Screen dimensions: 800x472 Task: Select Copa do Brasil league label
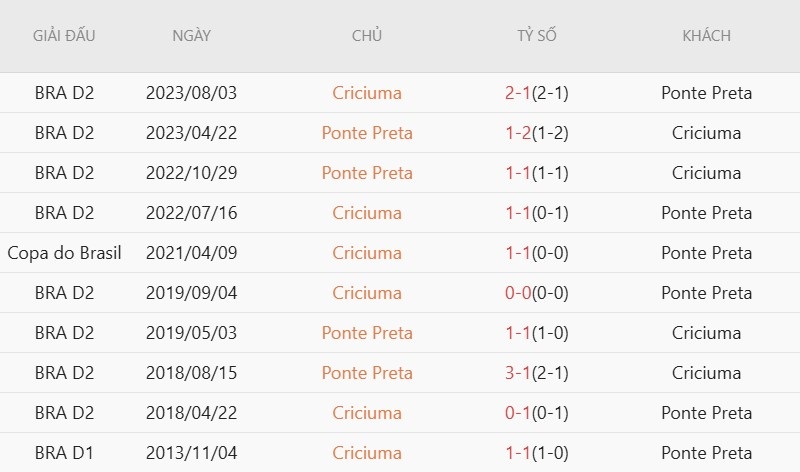pyautogui.click(x=64, y=253)
